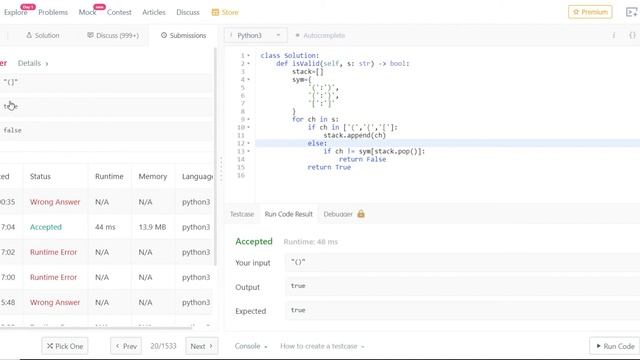Open Wrong Answer submission at 5:48
The height and width of the screenshot is (360, 640).
tap(55, 302)
